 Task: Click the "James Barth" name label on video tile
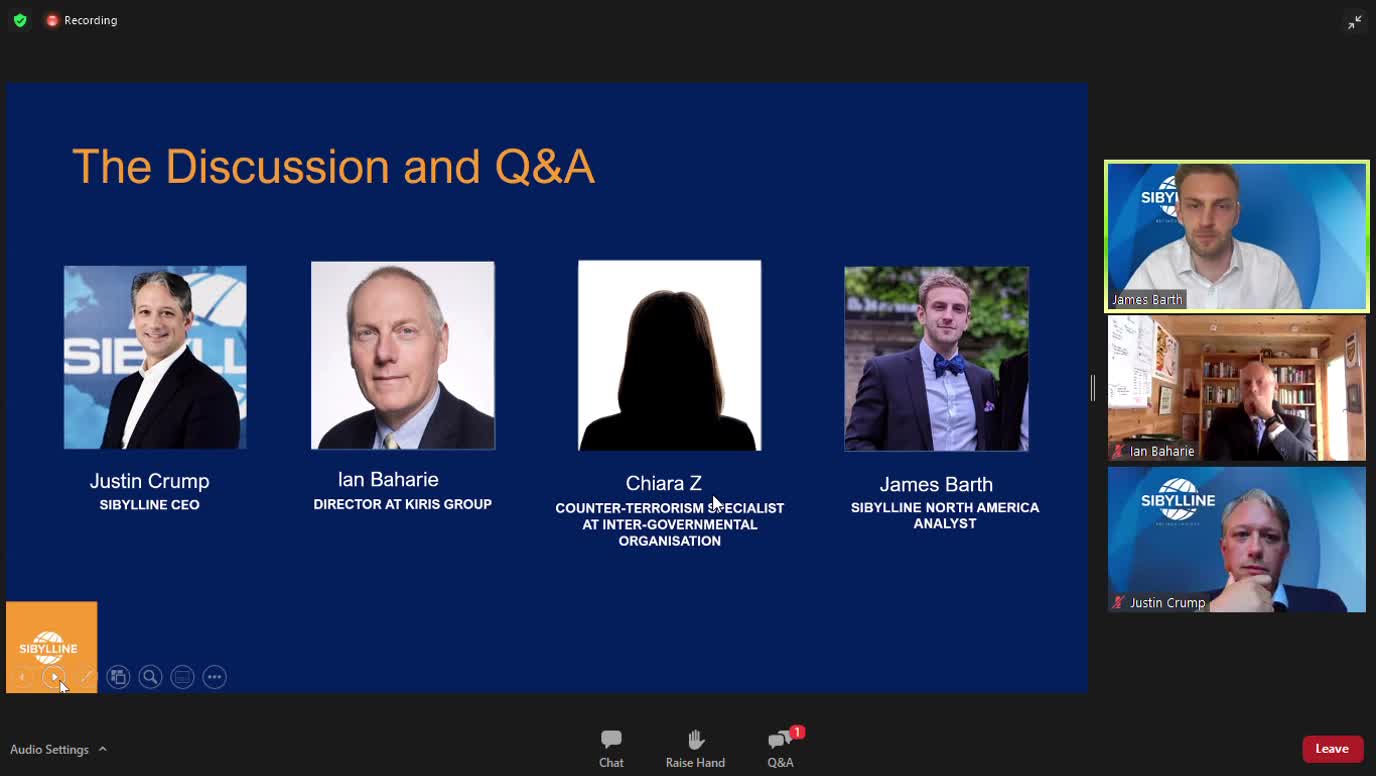click(1147, 299)
